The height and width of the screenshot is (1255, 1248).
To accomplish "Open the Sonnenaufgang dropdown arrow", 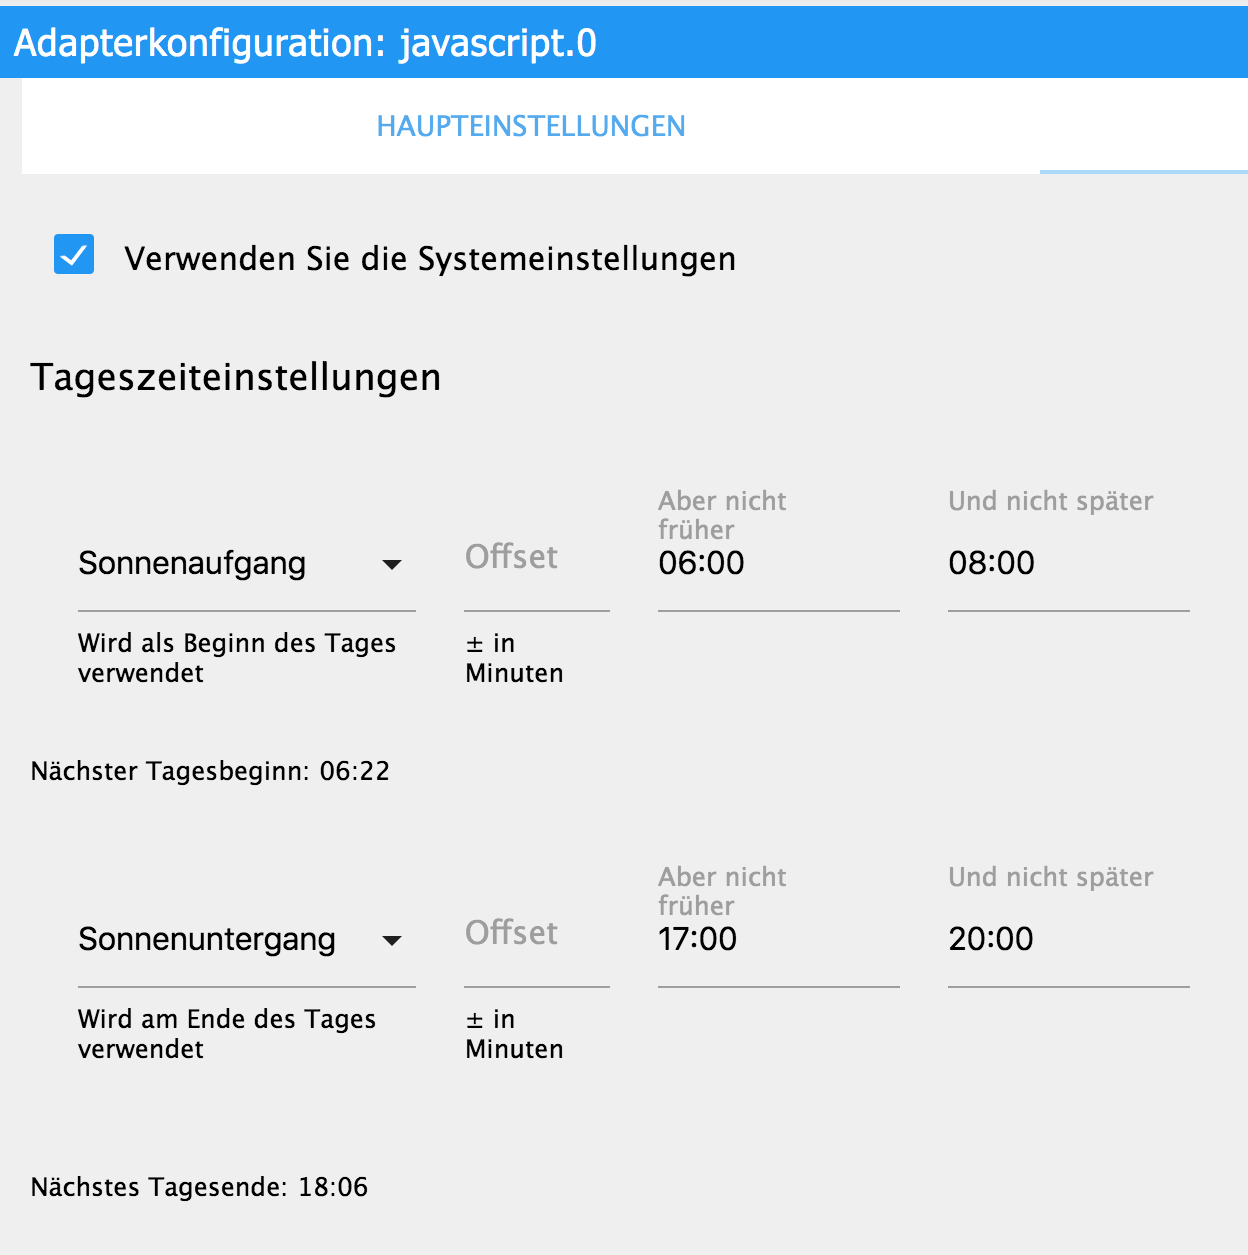I will tap(392, 565).
